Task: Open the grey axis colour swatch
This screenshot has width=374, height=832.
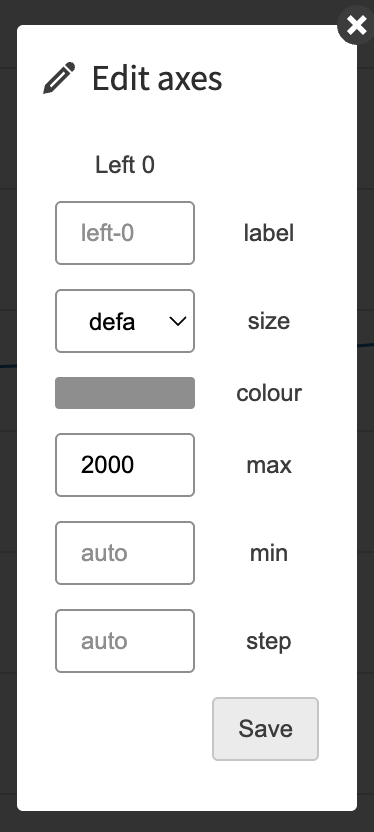Action: (x=125, y=393)
